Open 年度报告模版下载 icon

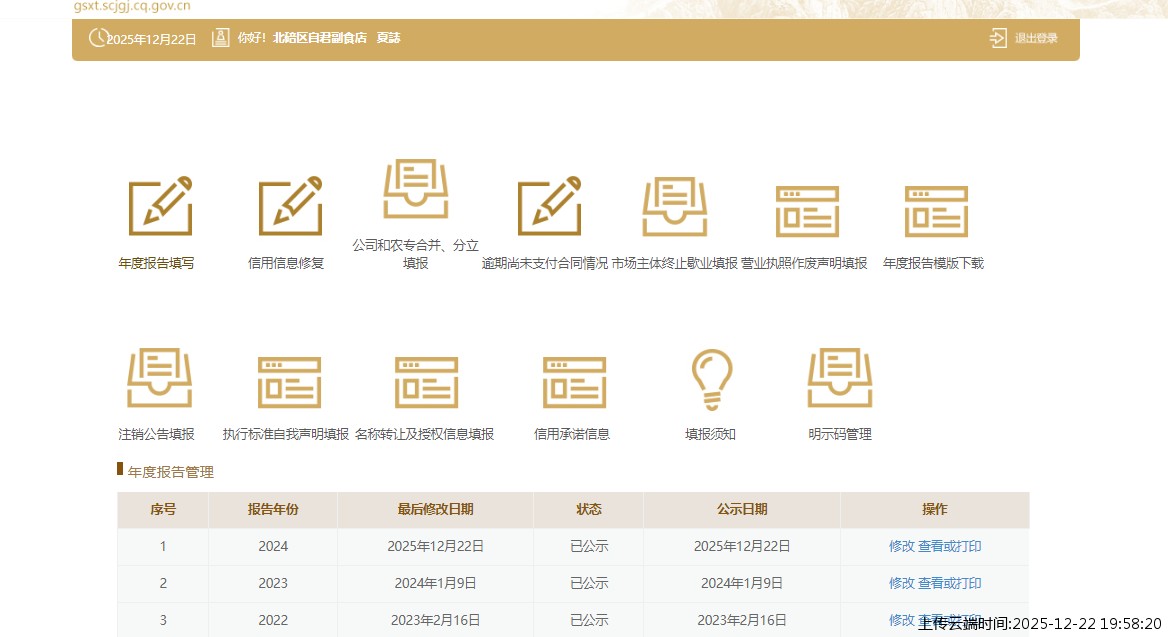pyautogui.click(x=935, y=210)
